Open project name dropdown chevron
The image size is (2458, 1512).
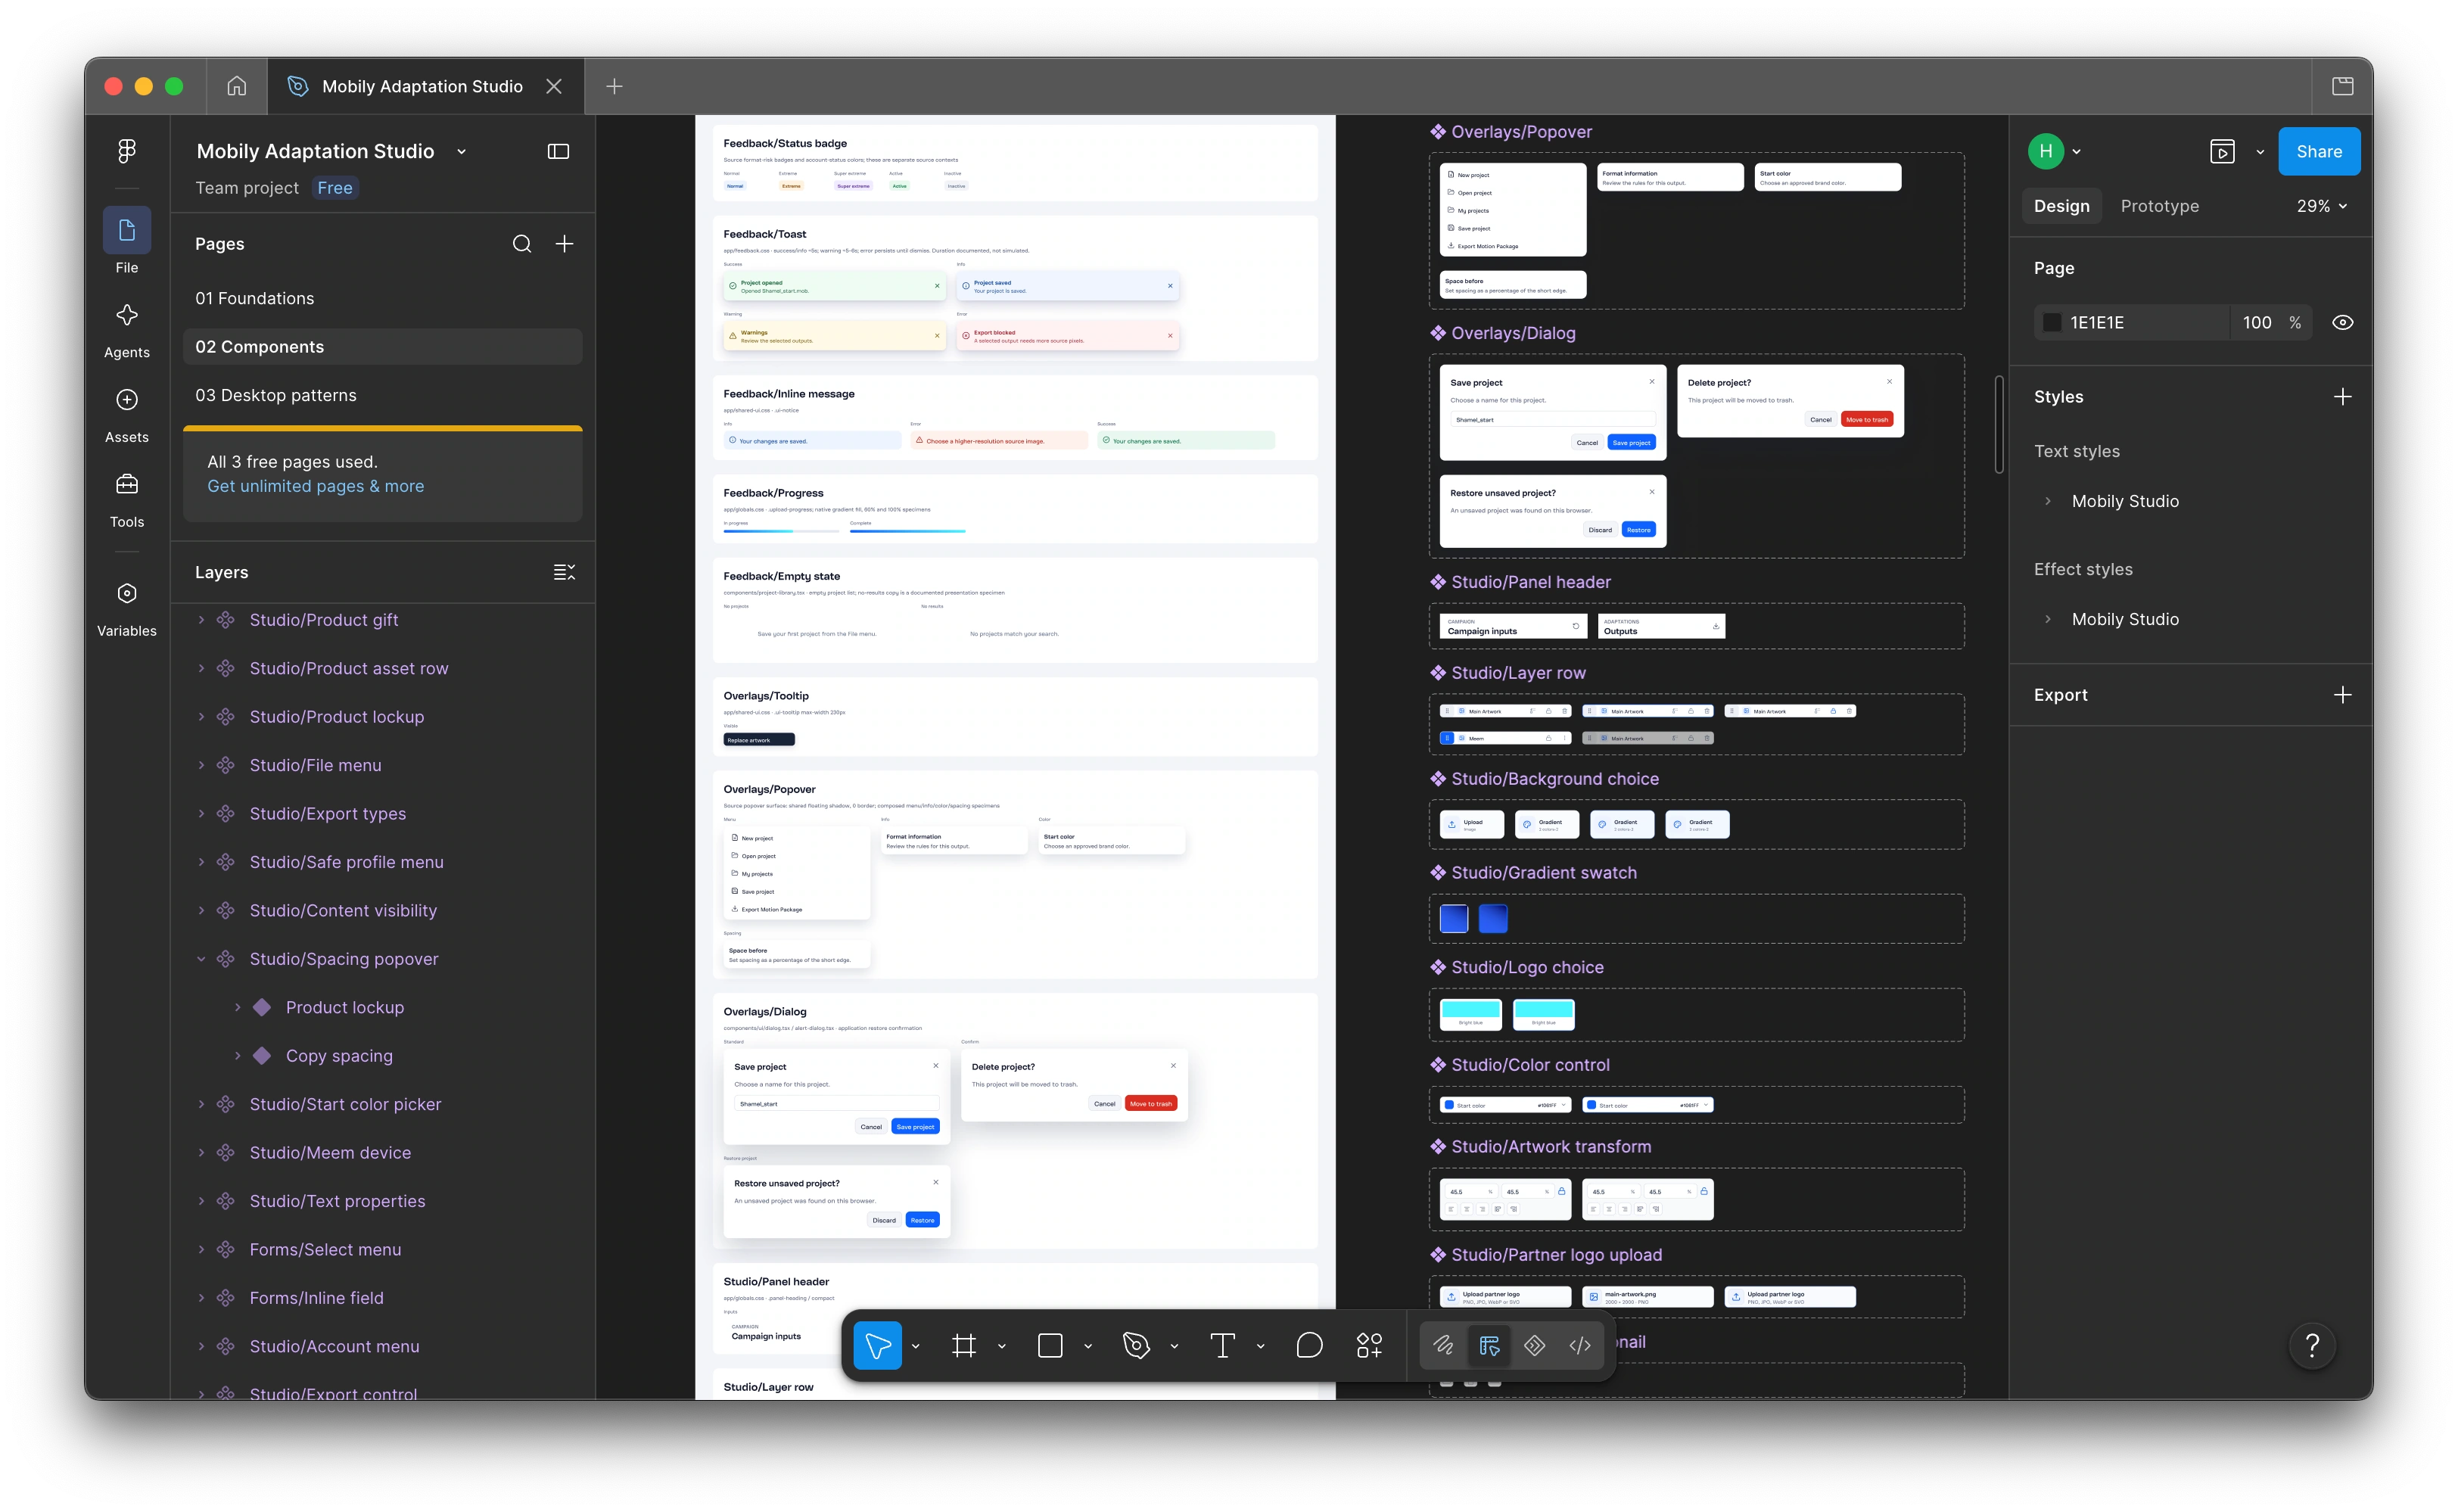point(461,151)
